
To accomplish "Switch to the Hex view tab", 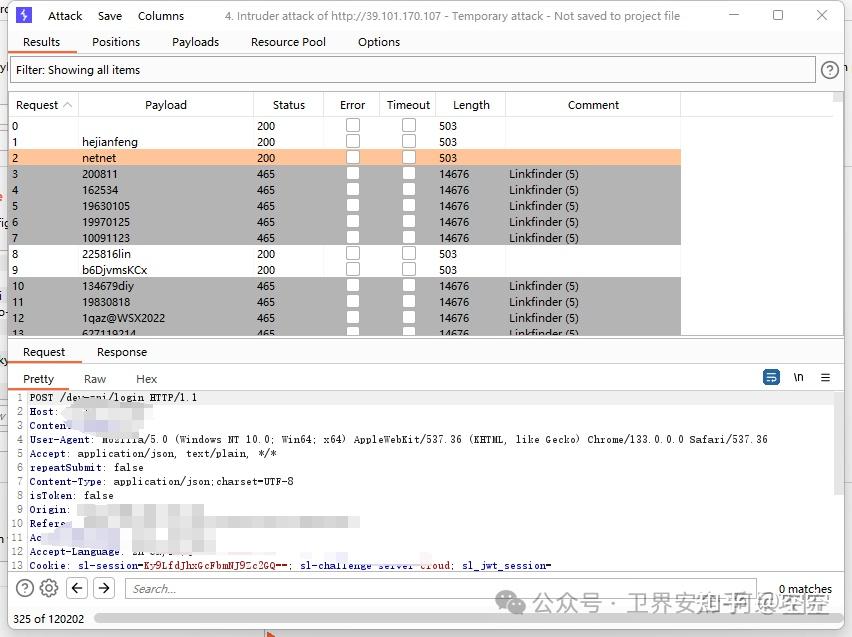I will (147, 379).
